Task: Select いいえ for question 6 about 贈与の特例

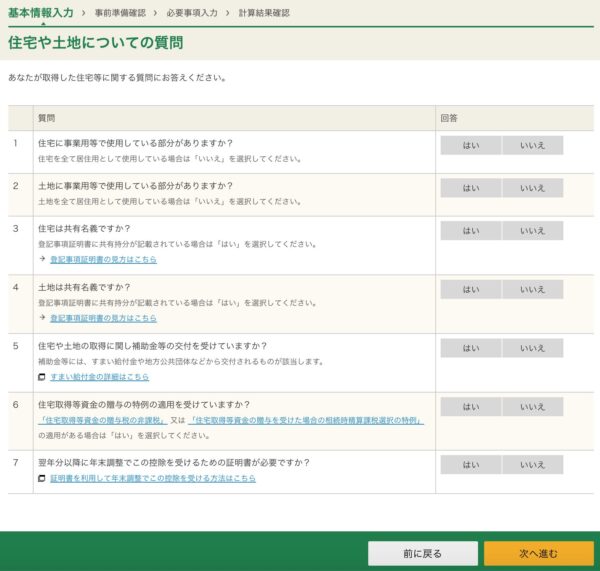Action: click(x=532, y=406)
